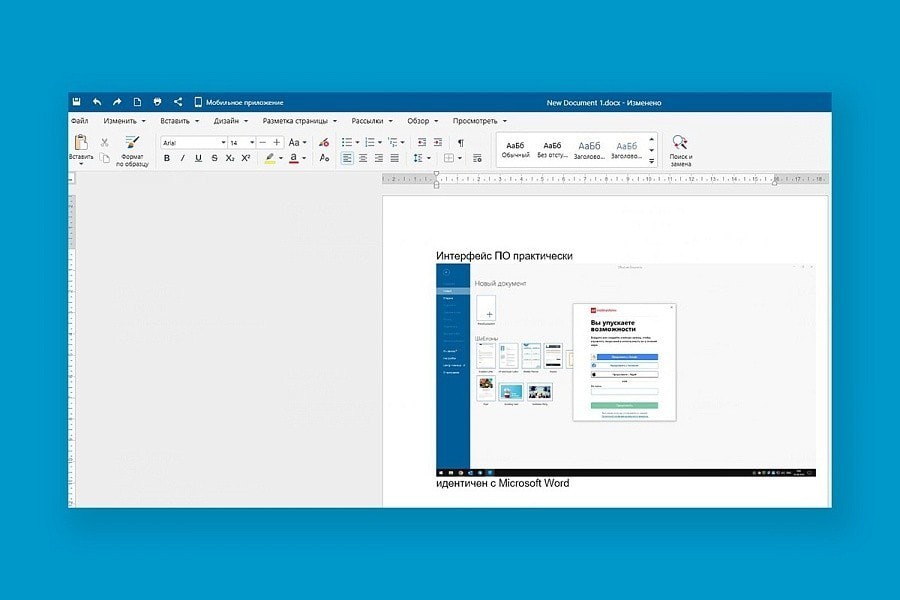This screenshot has height=600, width=900.
Task: Expand paste options arrow under Вставить button
Action: tap(81, 164)
